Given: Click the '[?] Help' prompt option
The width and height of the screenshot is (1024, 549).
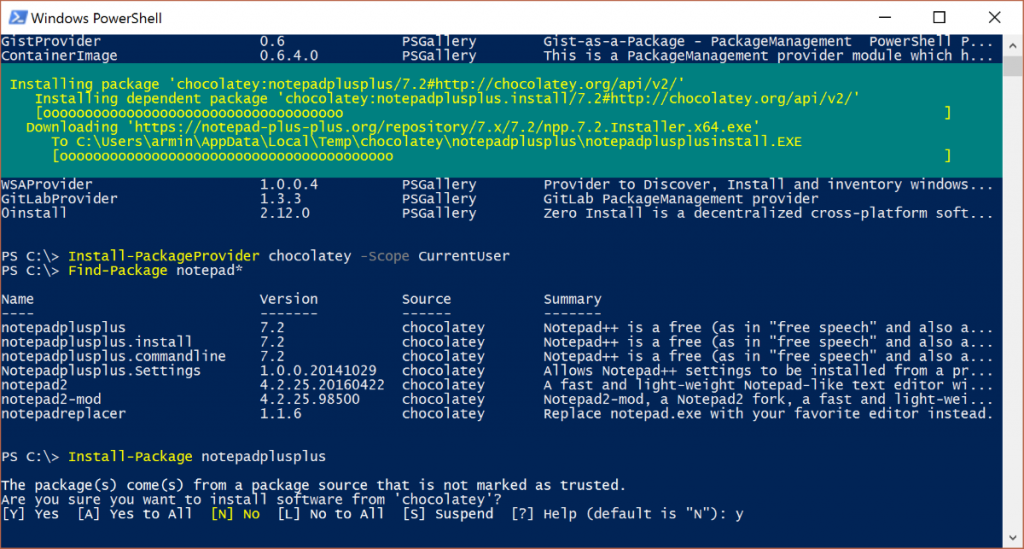Looking at the screenshot, I should (543, 514).
